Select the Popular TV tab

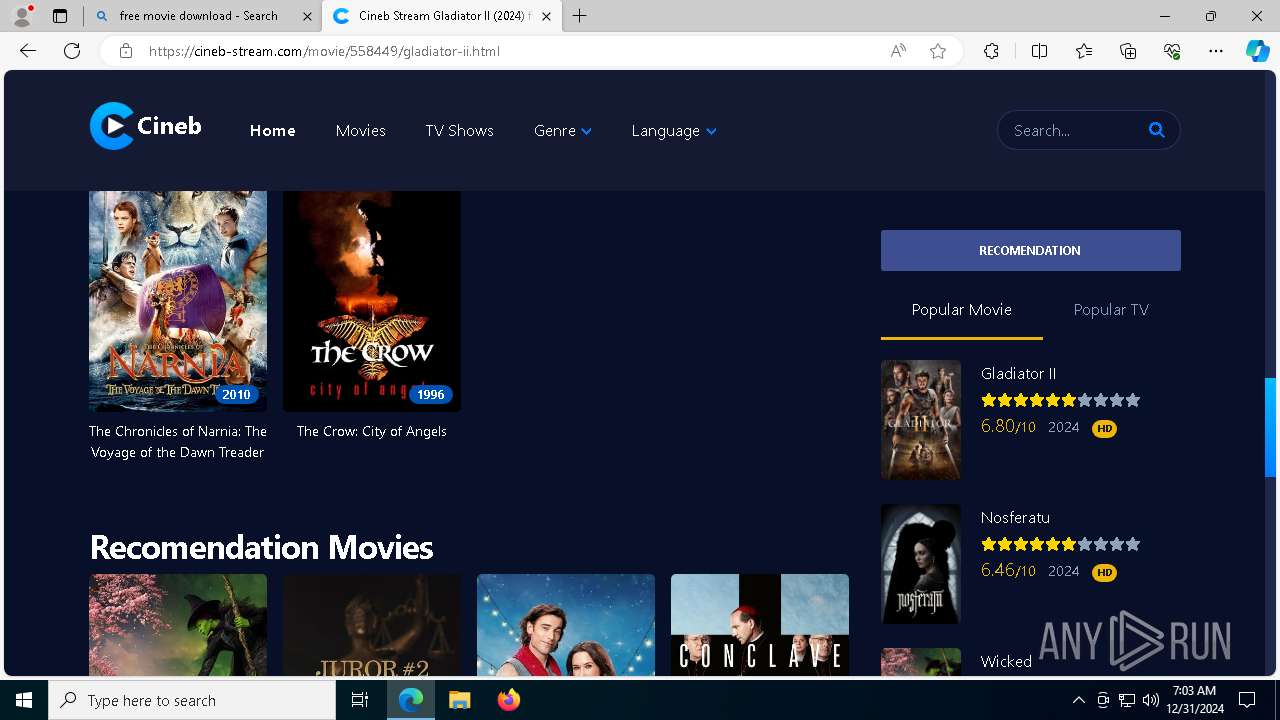click(x=1111, y=310)
